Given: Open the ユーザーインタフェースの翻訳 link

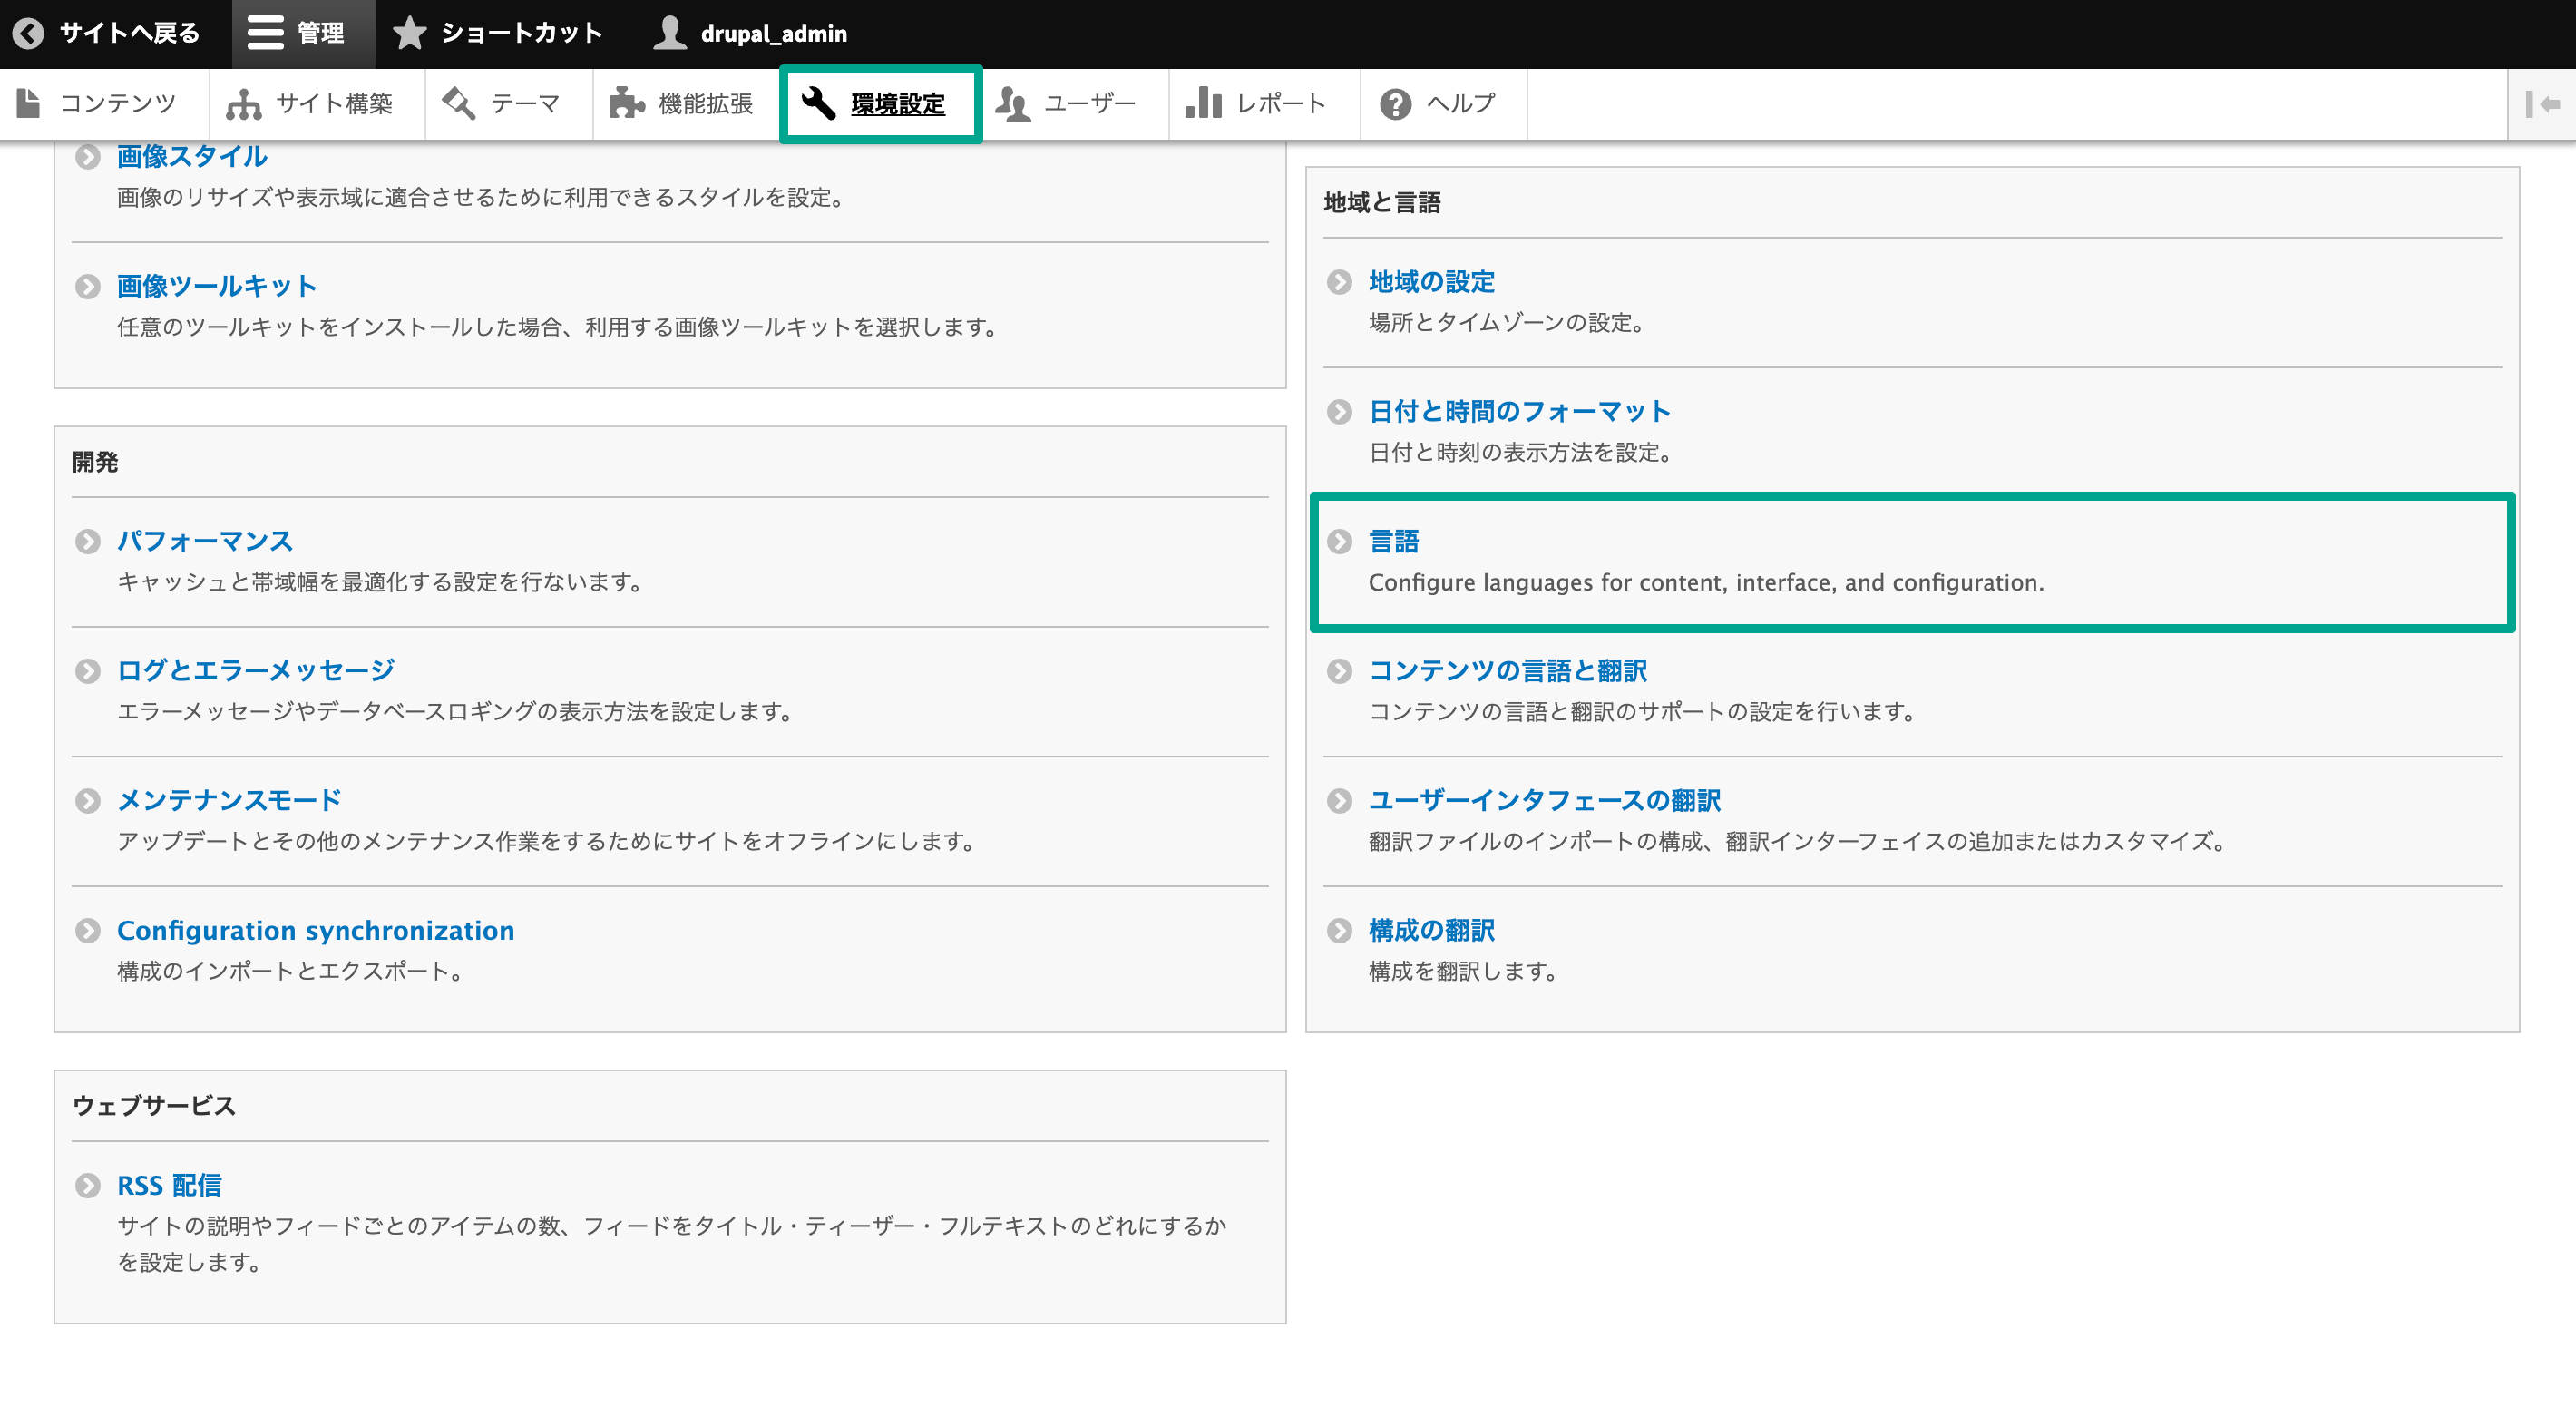Looking at the screenshot, I should [1545, 800].
